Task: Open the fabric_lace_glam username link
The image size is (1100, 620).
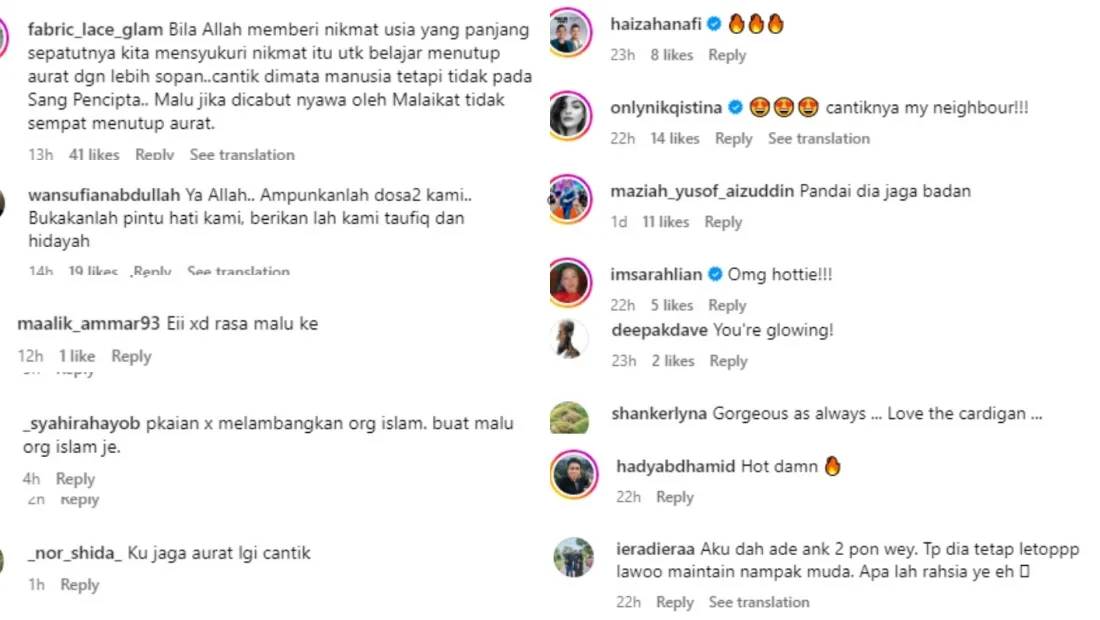Action: point(95,29)
